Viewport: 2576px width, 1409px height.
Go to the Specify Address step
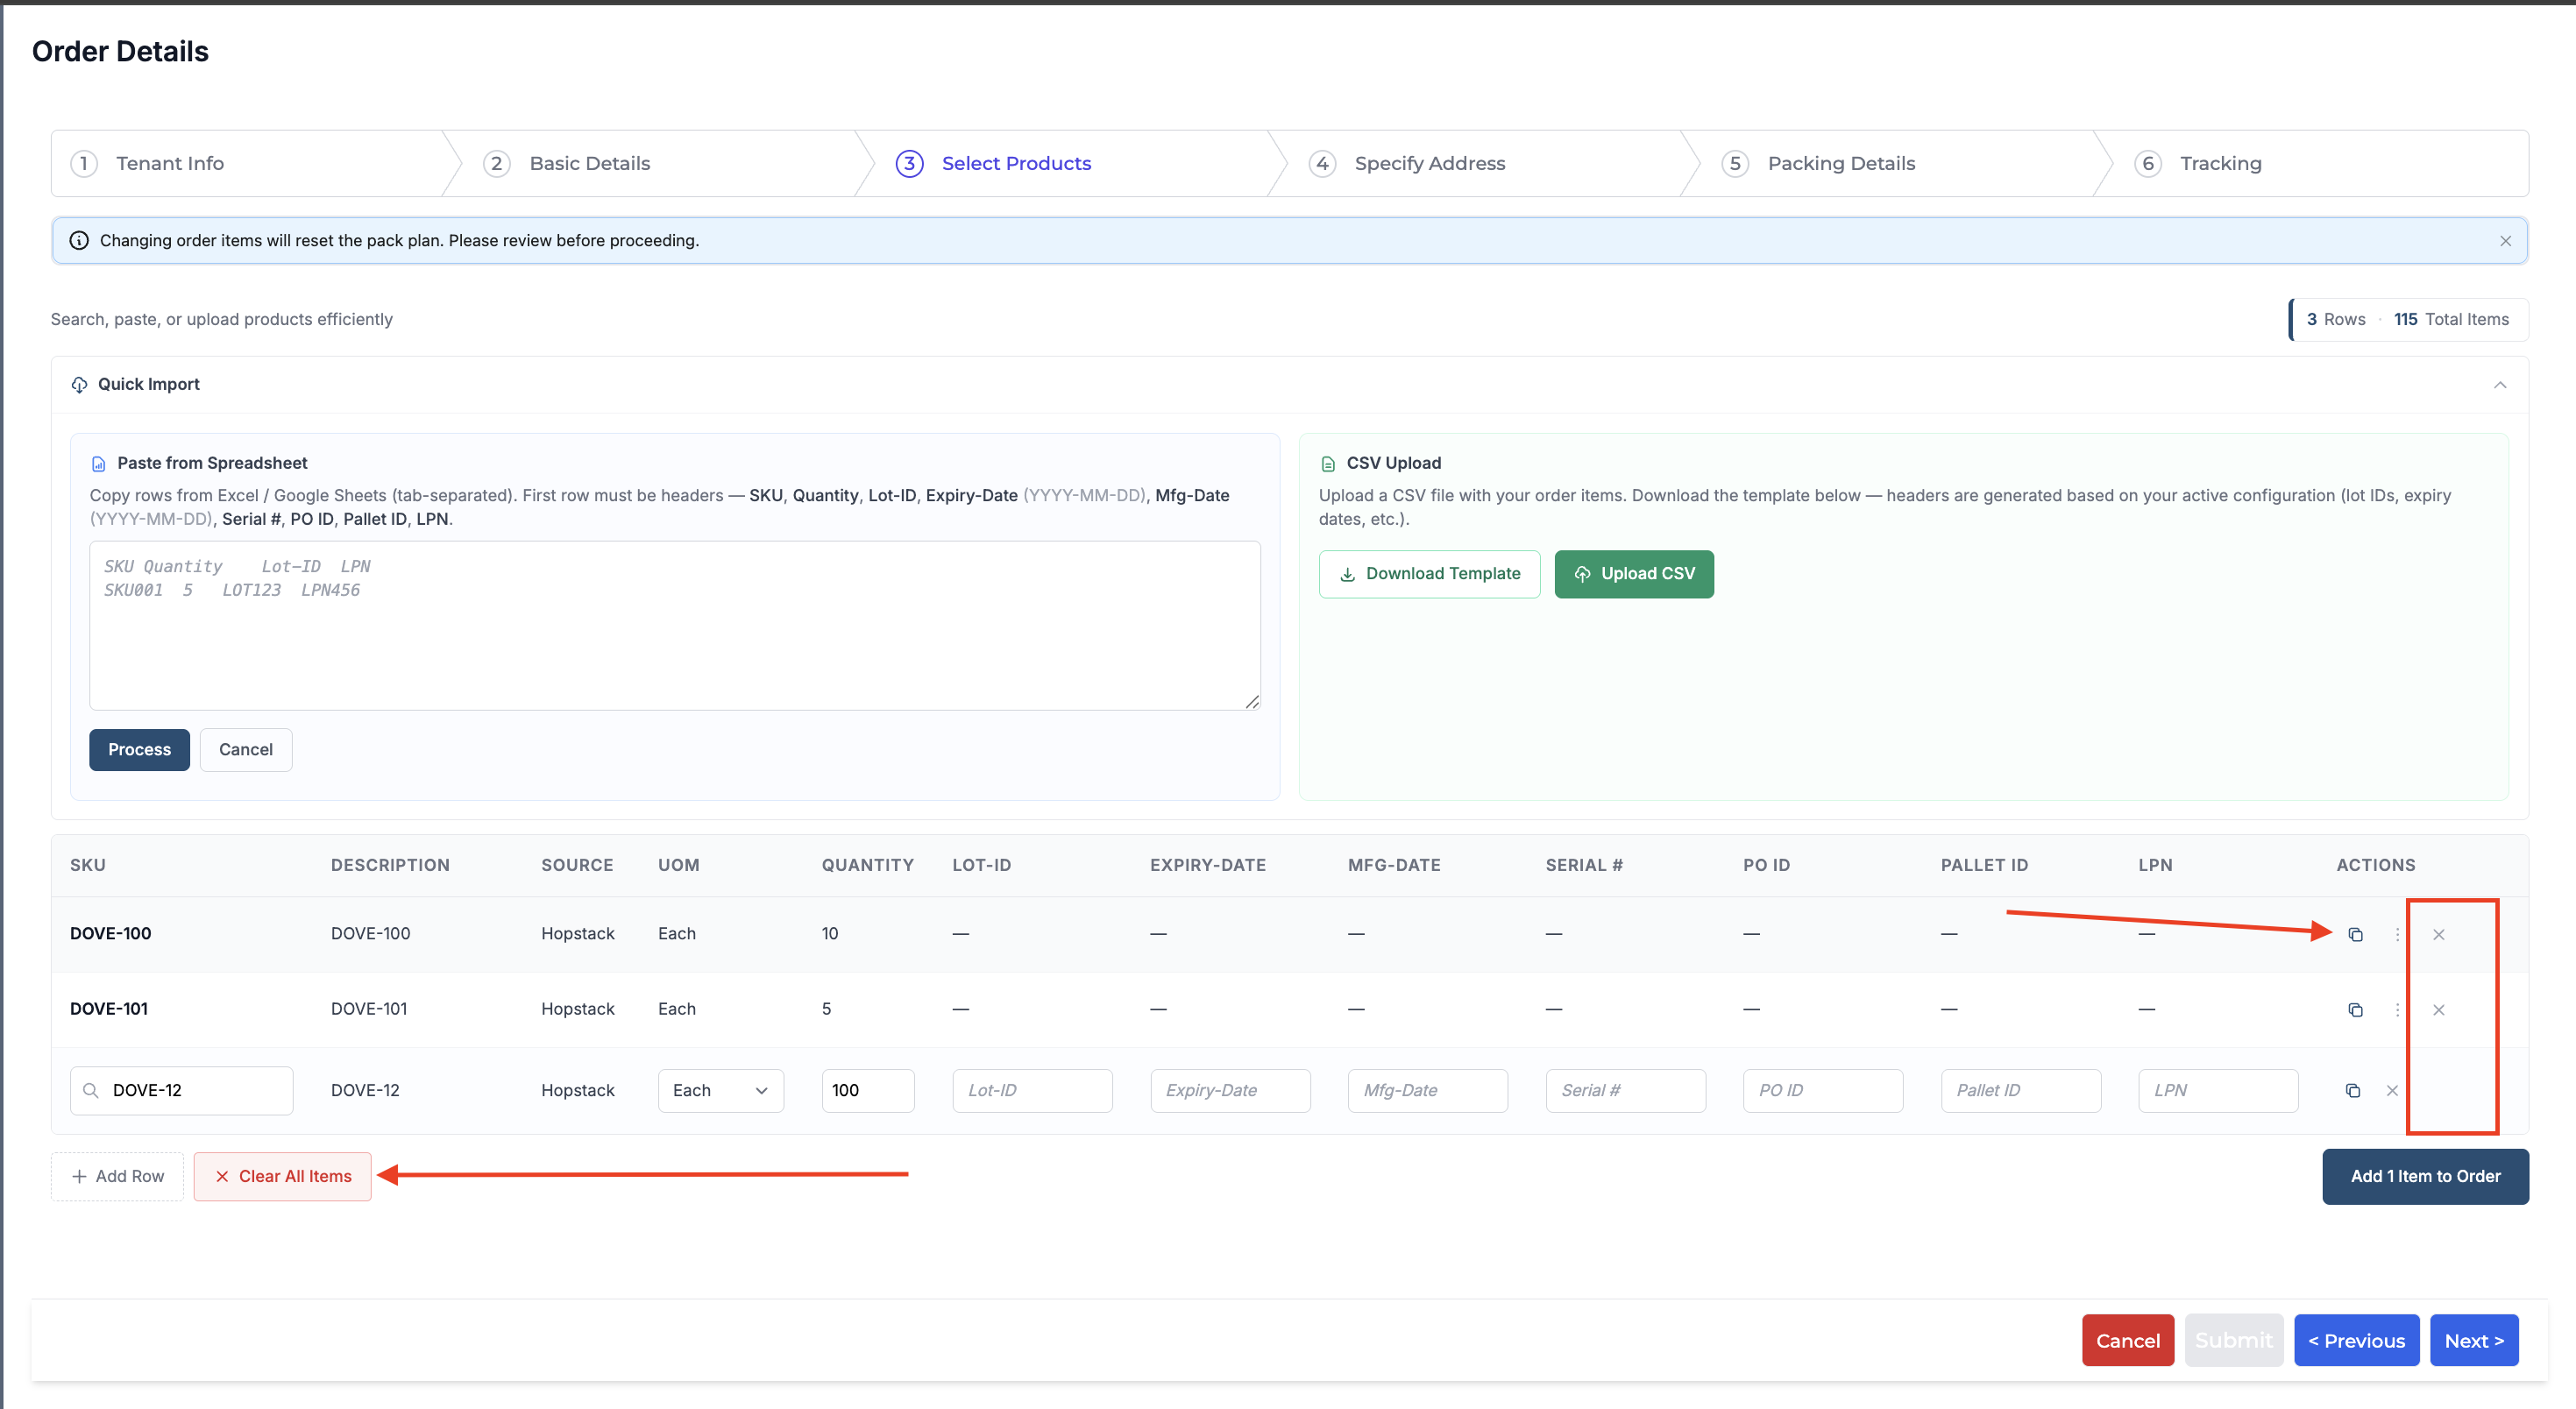[1429, 163]
